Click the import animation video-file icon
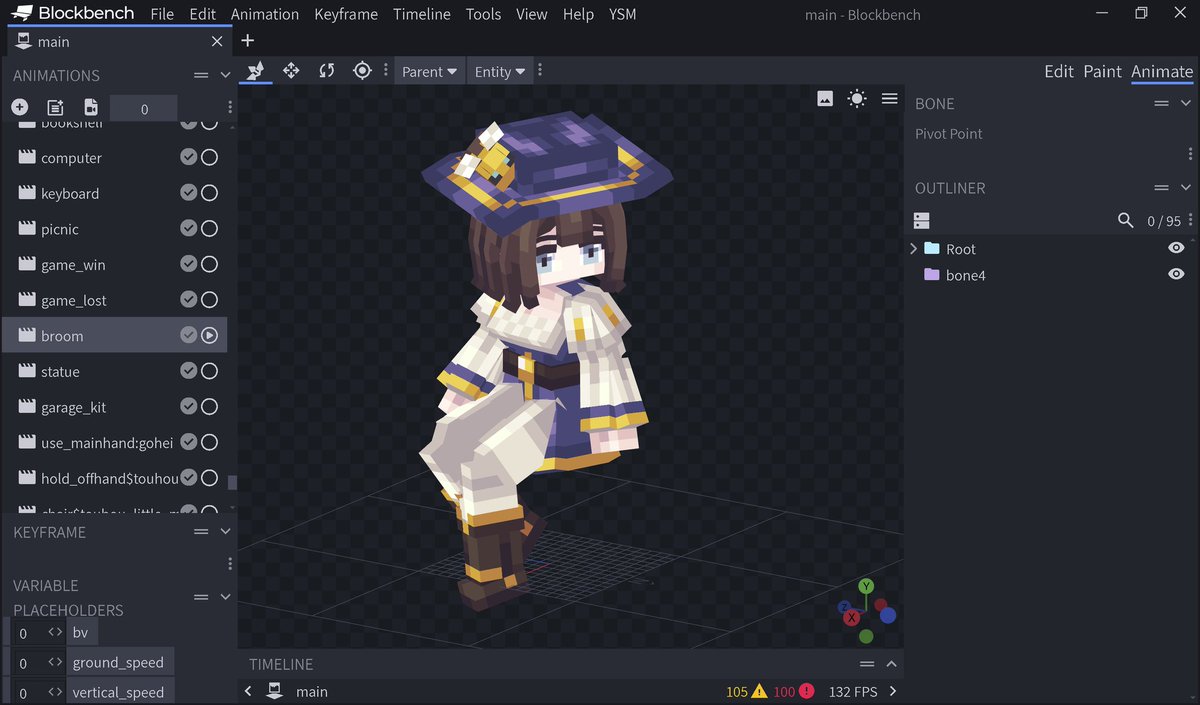 click(x=91, y=107)
